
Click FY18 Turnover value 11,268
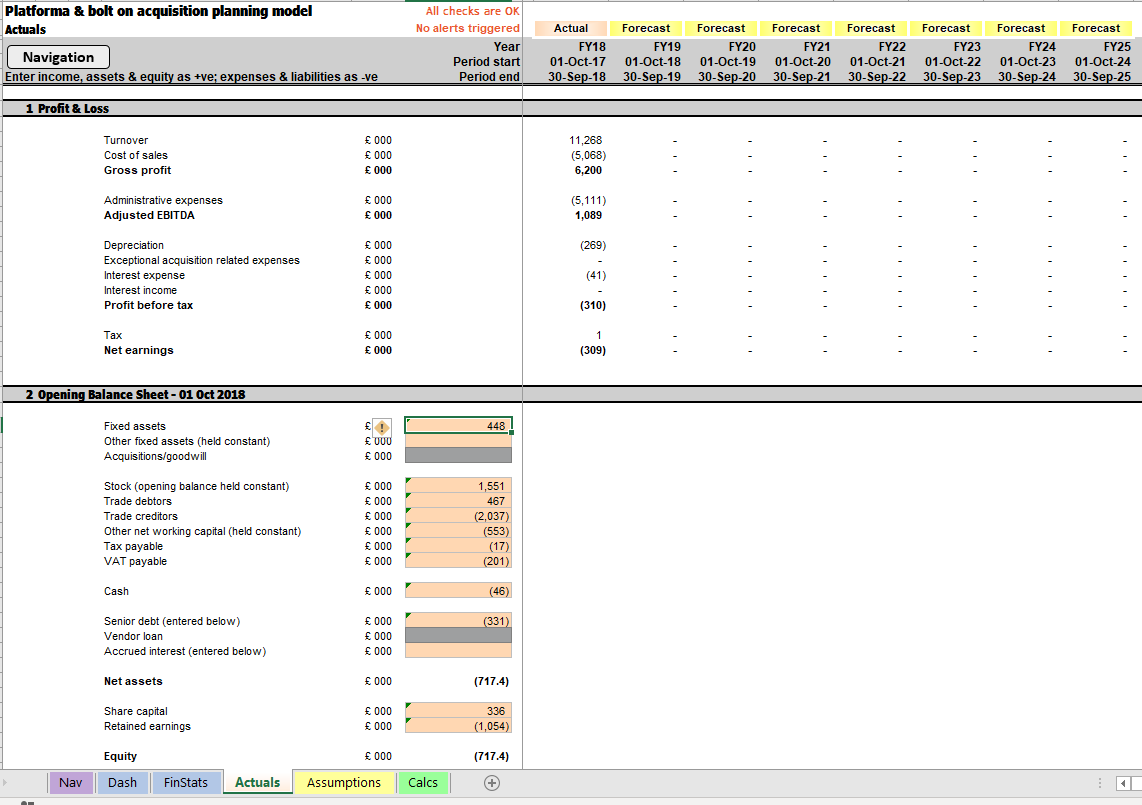(x=586, y=140)
